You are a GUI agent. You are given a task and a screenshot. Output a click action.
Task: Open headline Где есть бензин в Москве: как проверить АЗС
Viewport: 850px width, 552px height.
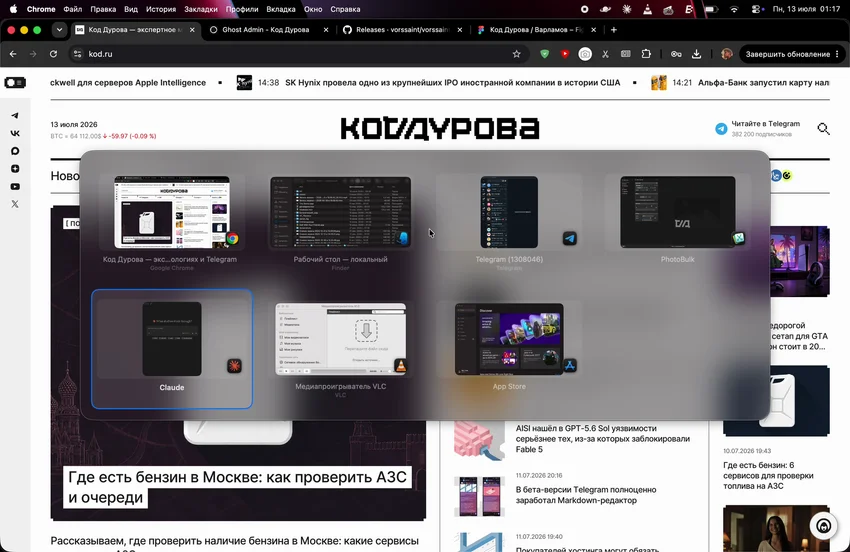point(237,487)
